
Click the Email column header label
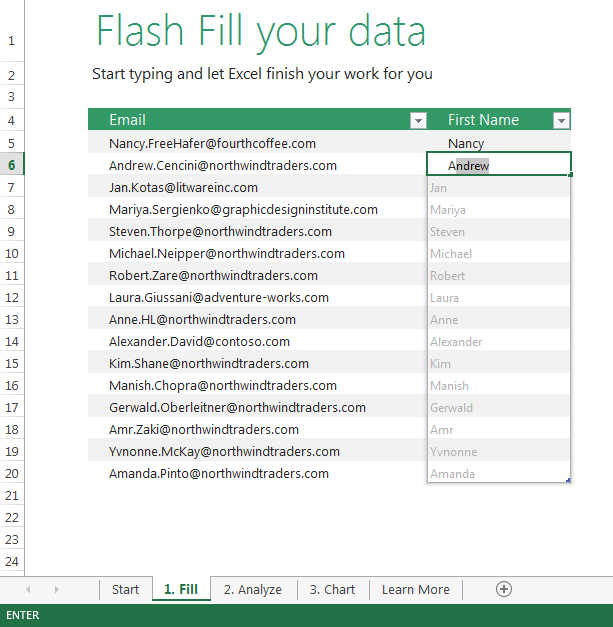127,120
